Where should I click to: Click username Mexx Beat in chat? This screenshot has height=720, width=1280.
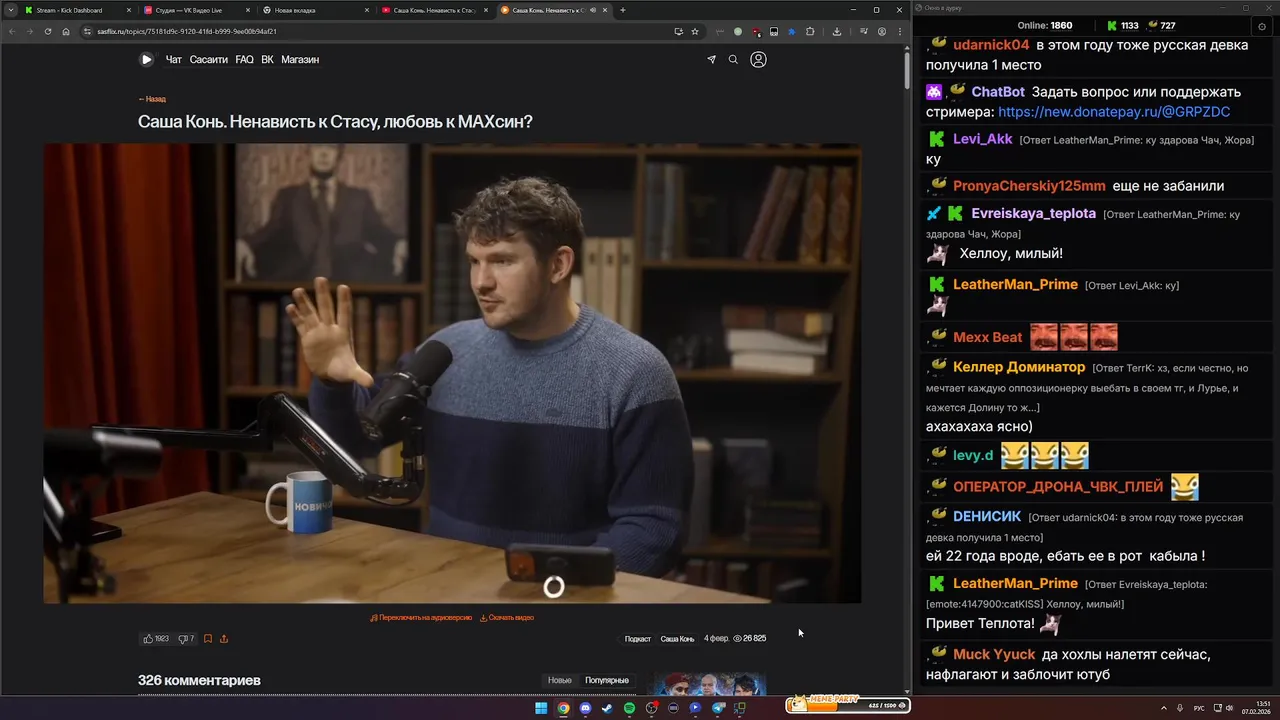point(988,337)
